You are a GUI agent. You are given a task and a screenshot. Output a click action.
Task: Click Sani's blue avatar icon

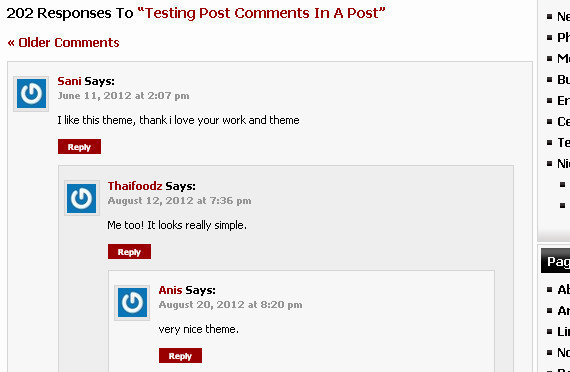point(31,94)
